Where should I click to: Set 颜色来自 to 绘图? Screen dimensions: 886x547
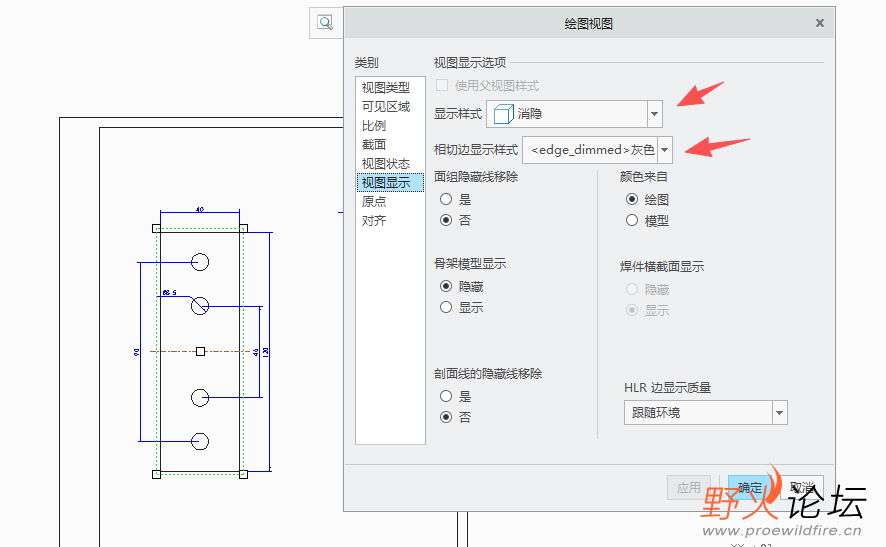click(x=632, y=199)
